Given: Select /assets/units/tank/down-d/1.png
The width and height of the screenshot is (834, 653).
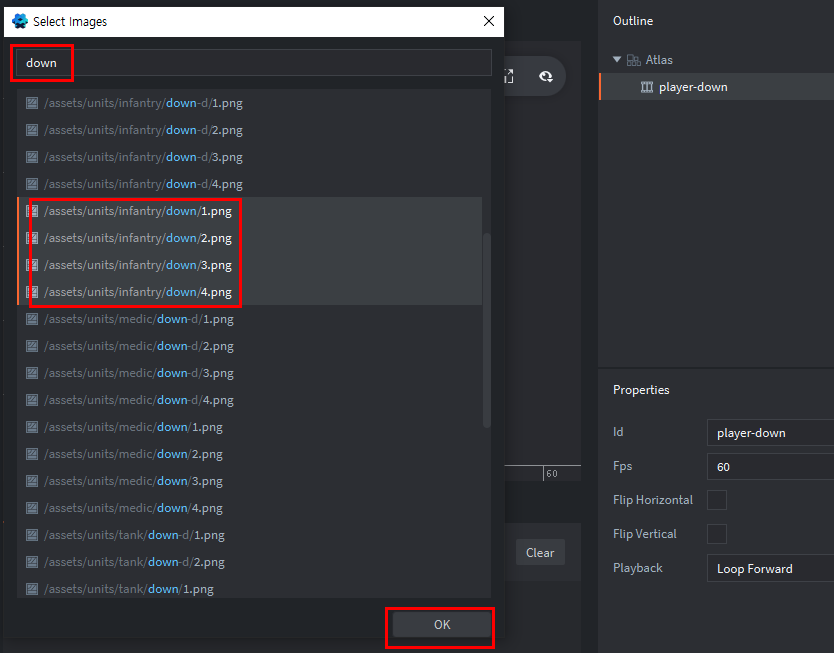Looking at the screenshot, I should point(249,535).
